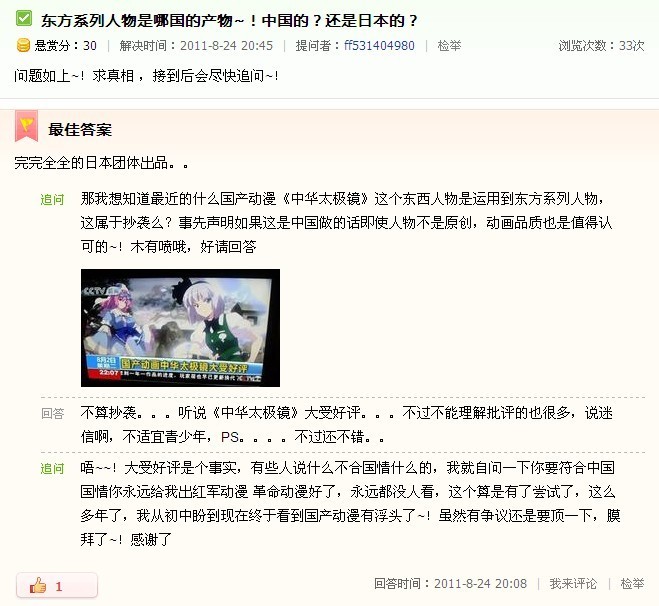
Task: Click the answer text 完完全全的日本团体出品
Action: (101, 163)
